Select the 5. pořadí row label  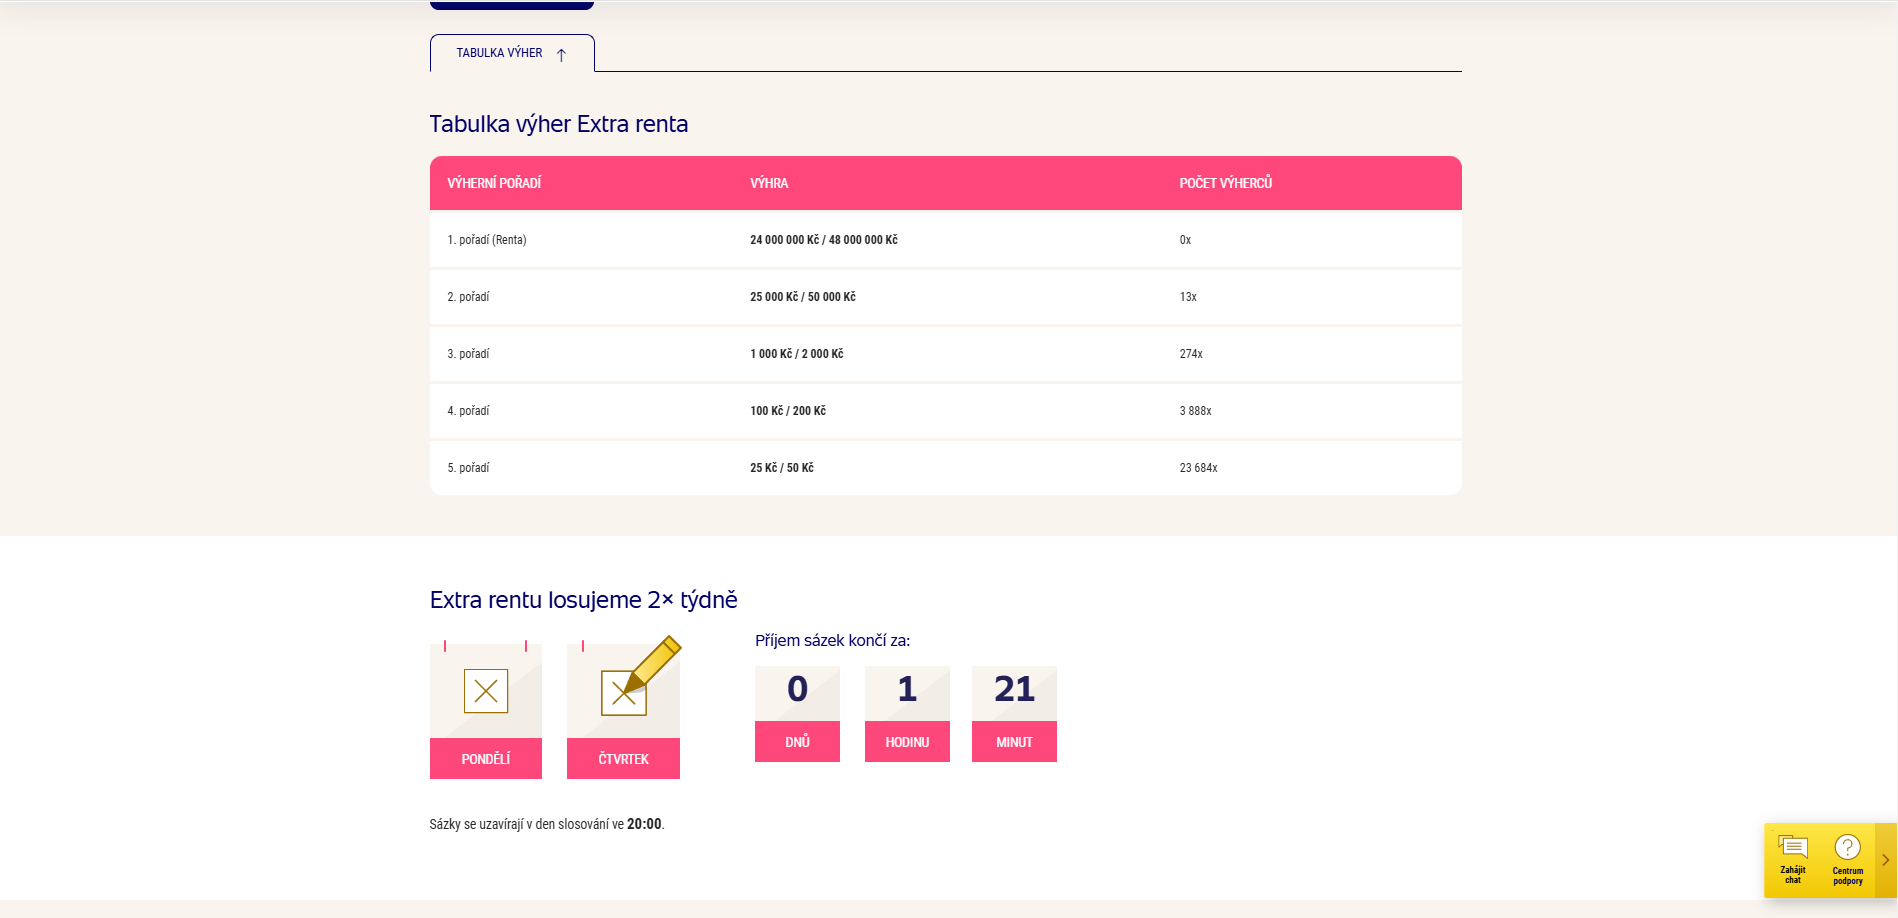(x=468, y=468)
